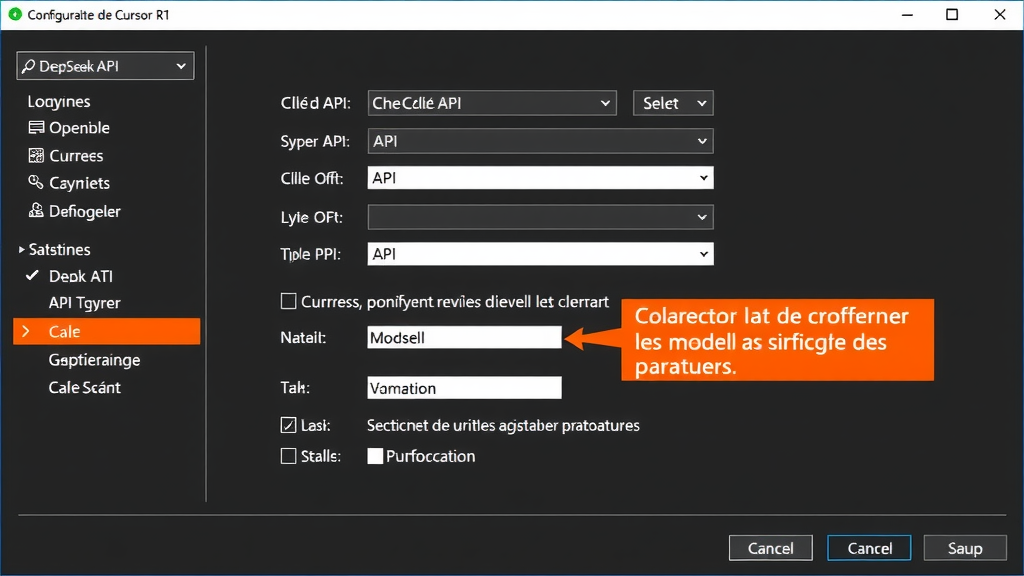Open the empty Lyle OFt dropdown
The image size is (1024, 576).
click(540, 217)
